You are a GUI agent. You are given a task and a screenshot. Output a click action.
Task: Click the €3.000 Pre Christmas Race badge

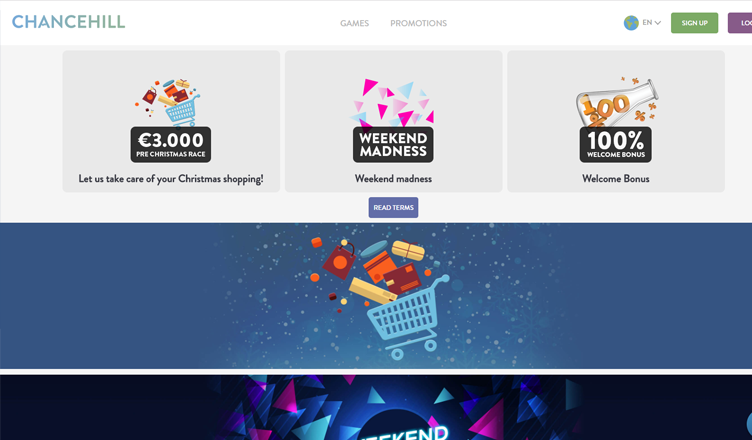tap(171, 144)
